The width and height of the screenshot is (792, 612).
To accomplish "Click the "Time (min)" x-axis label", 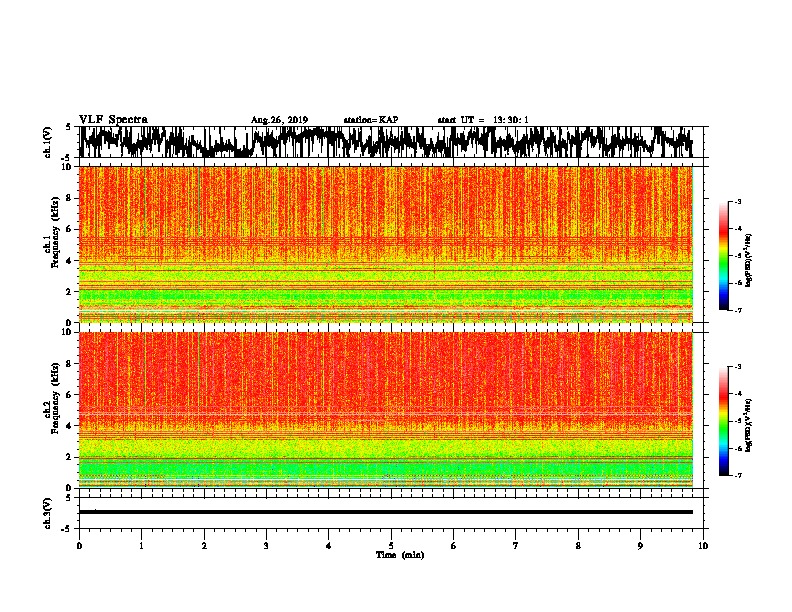I will [x=400, y=555].
